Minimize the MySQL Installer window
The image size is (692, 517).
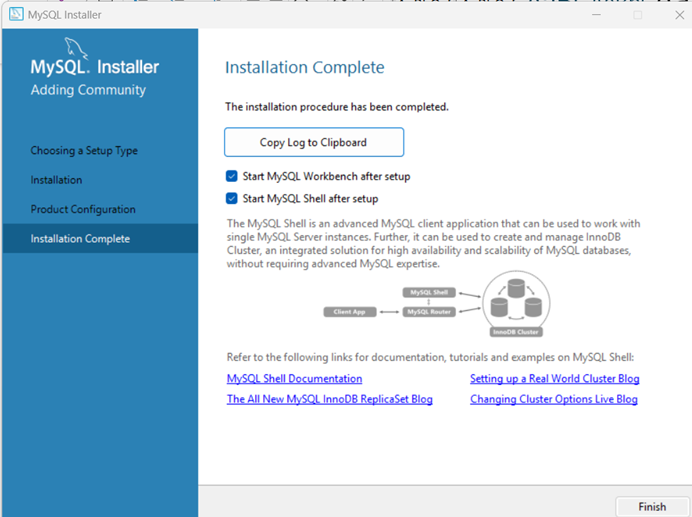(x=596, y=15)
